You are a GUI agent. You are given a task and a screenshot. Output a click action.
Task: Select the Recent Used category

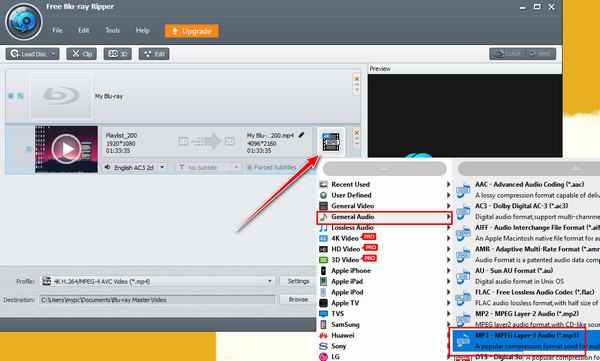point(385,184)
